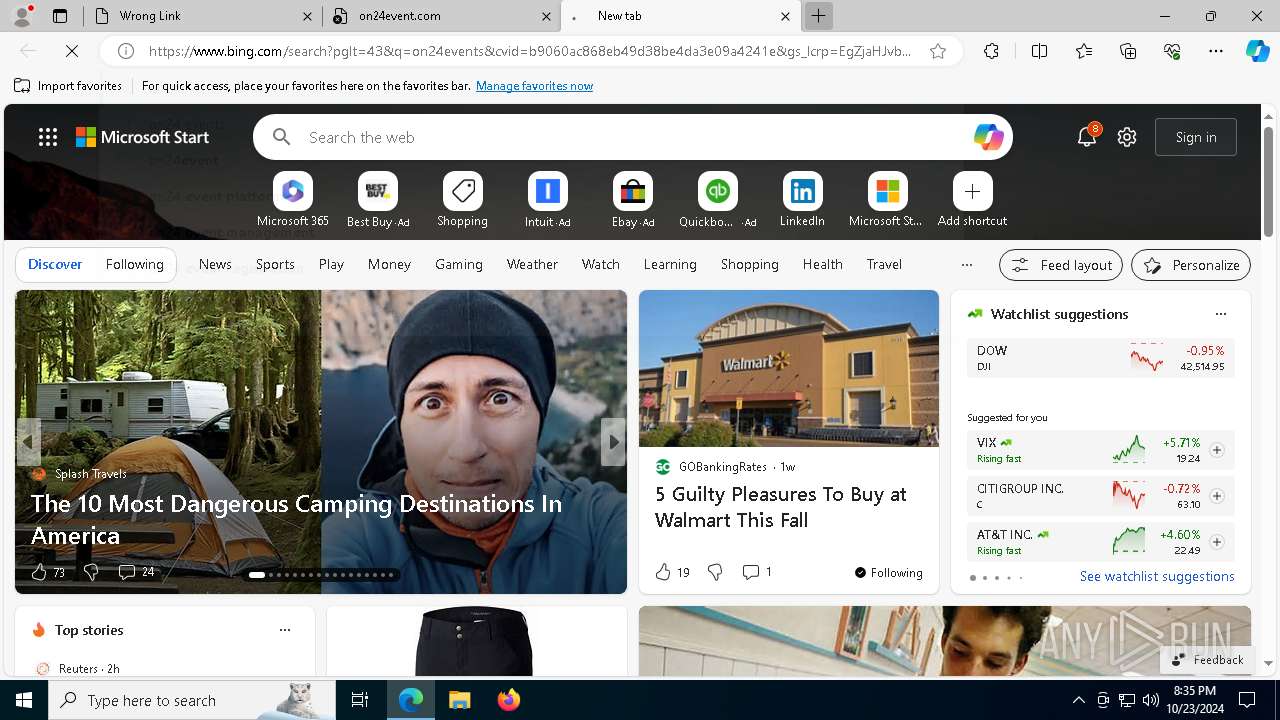Switch to the Following feed tab
The width and height of the screenshot is (1280, 720).
click(134, 264)
